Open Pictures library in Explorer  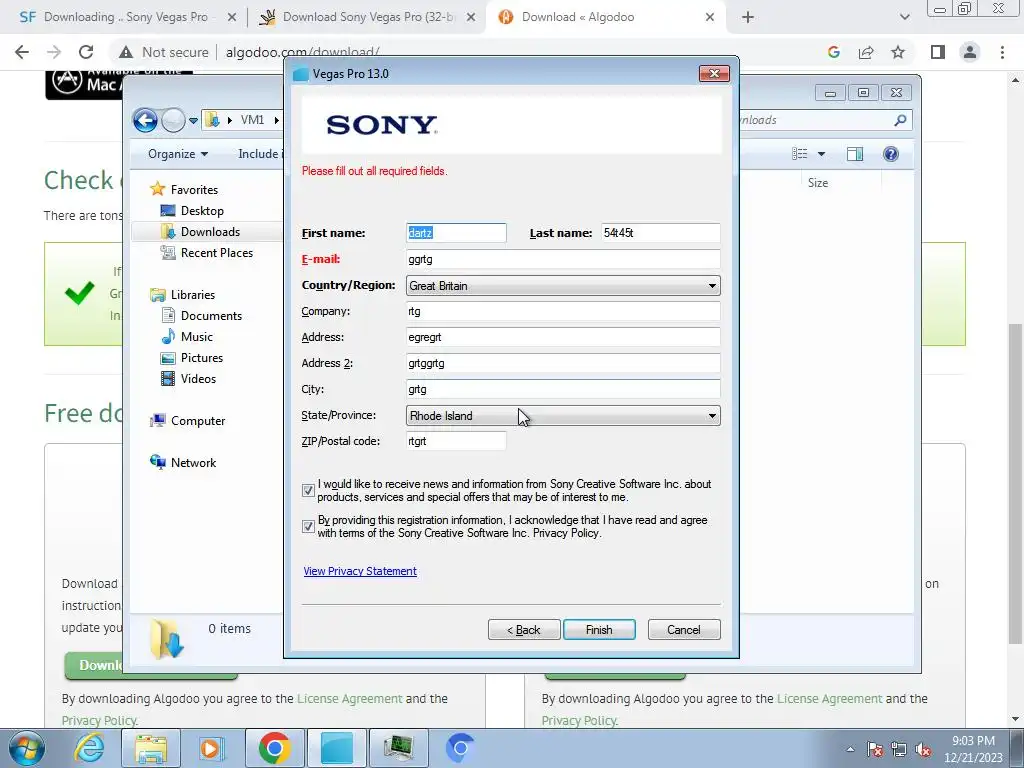201,357
